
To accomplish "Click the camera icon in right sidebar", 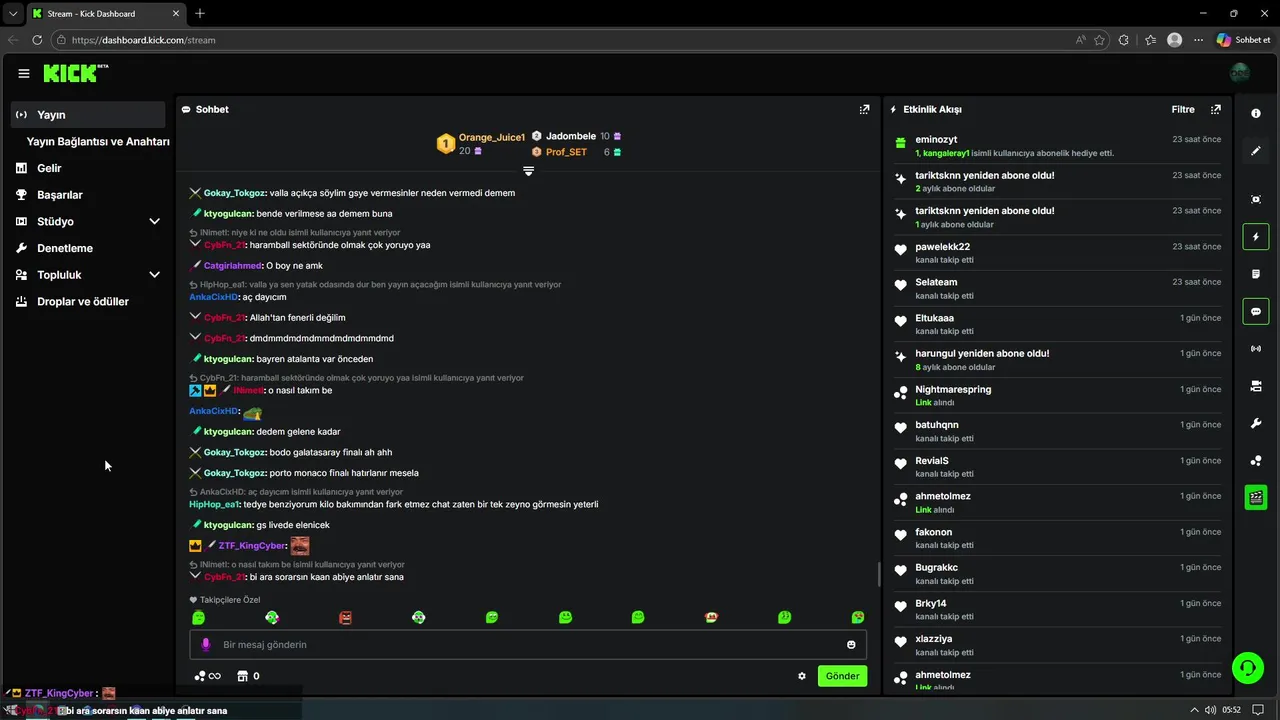I will tap(1256, 386).
